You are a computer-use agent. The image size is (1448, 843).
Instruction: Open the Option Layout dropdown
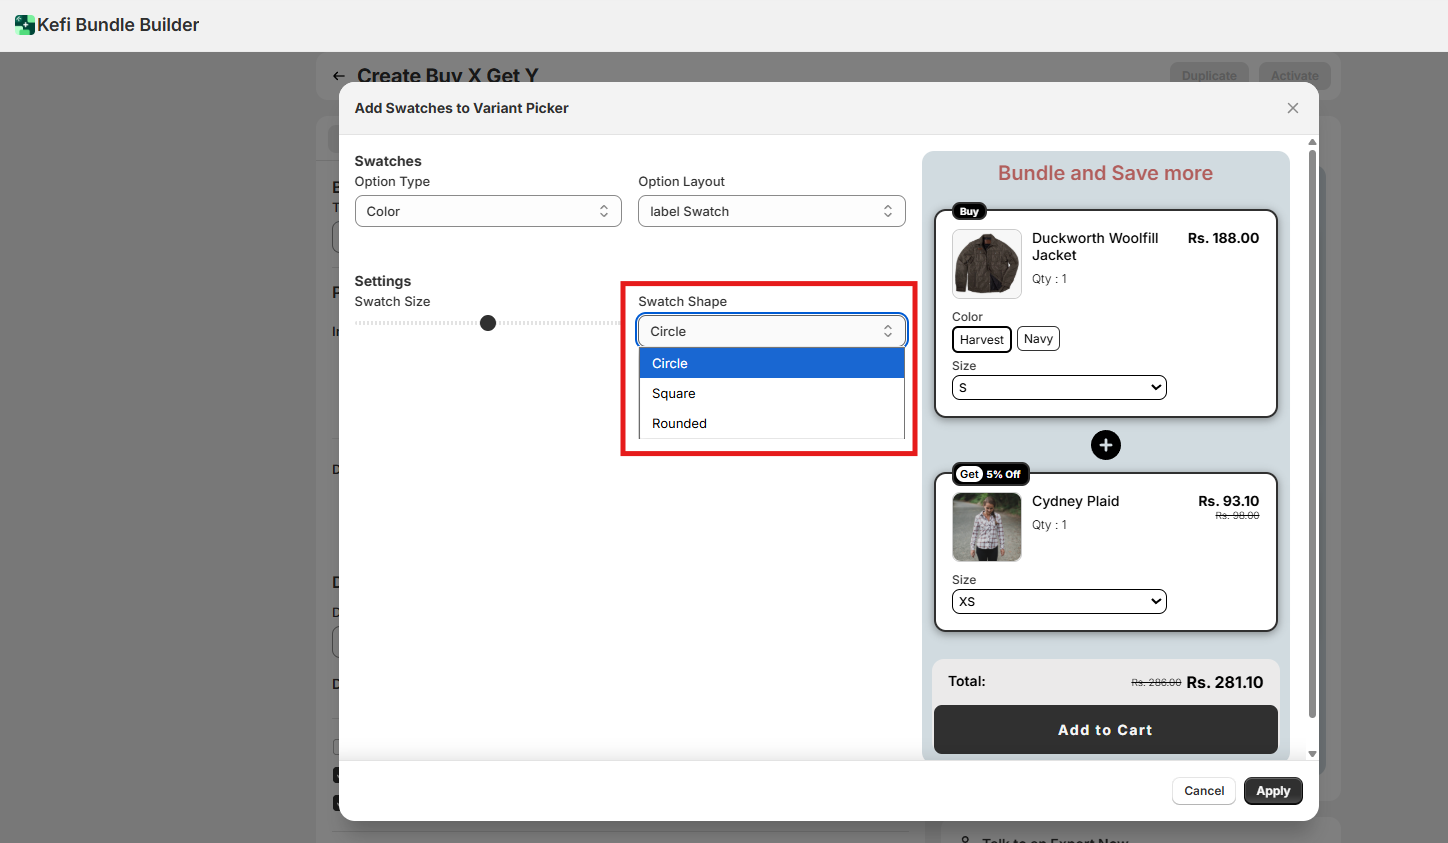coord(771,211)
